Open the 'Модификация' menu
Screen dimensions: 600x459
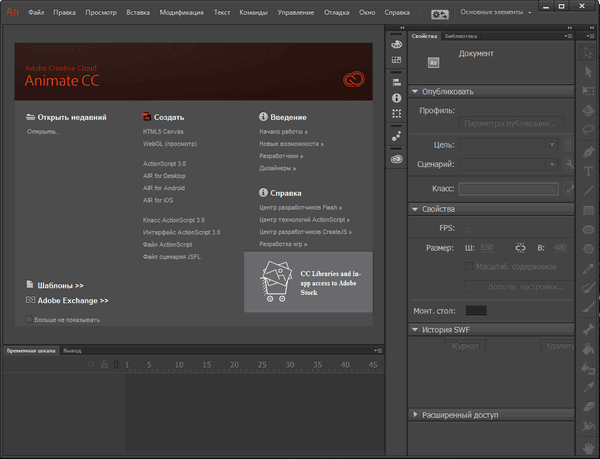pos(181,13)
